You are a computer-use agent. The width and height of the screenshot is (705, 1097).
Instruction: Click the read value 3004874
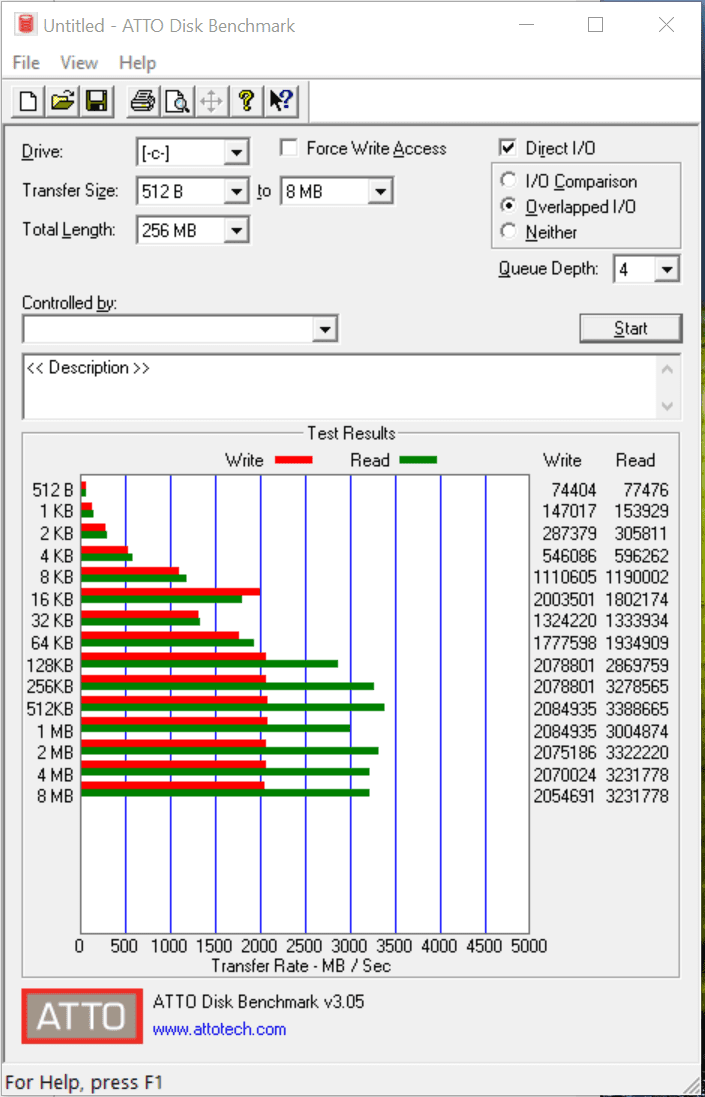click(x=637, y=731)
